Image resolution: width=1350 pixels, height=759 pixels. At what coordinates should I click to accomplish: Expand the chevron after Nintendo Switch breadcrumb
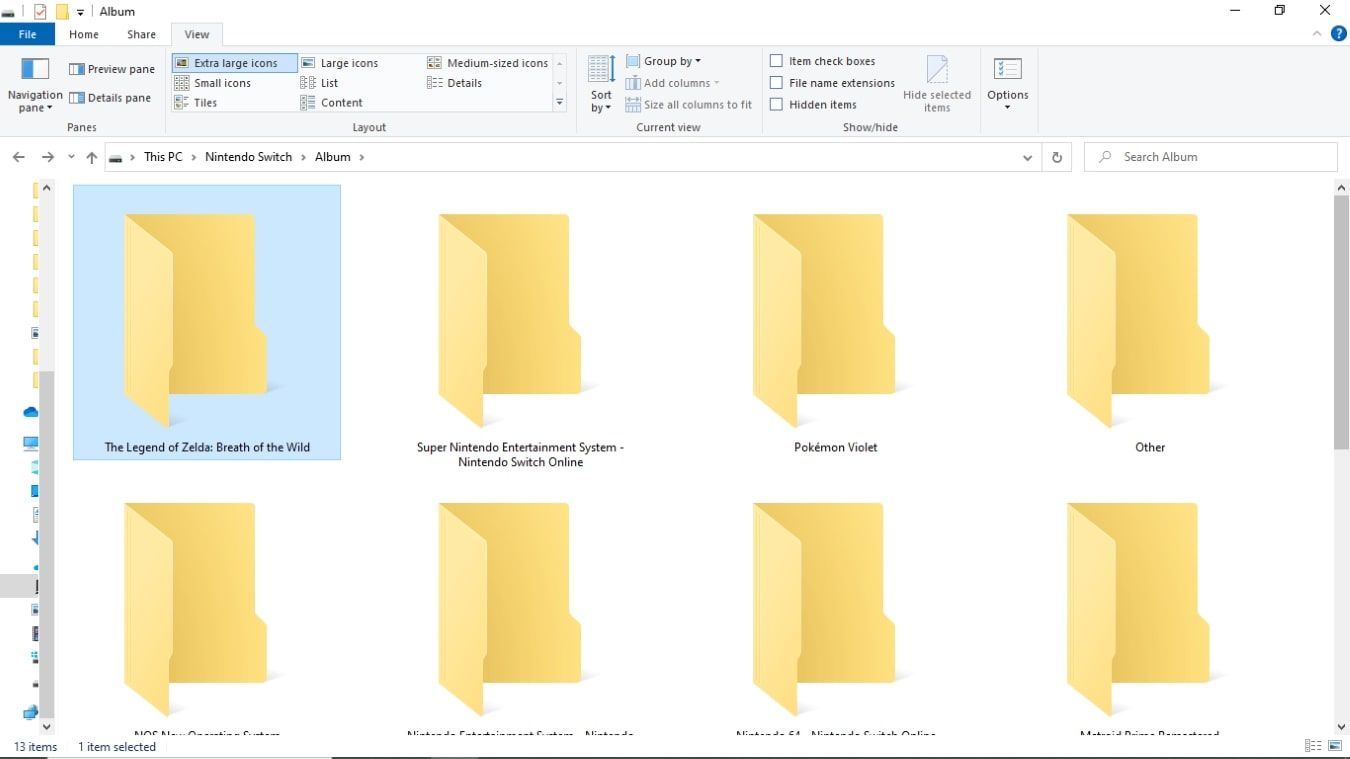[x=304, y=157]
